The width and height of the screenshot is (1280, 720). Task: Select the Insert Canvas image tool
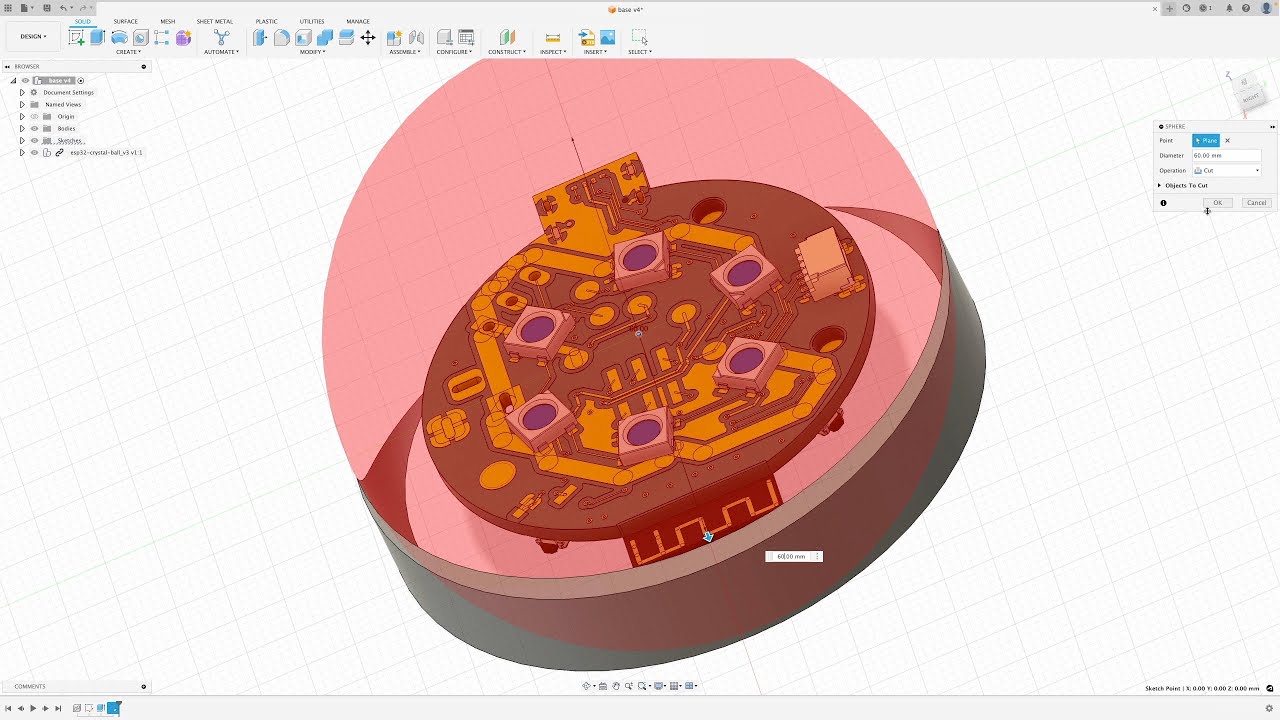pos(608,37)
